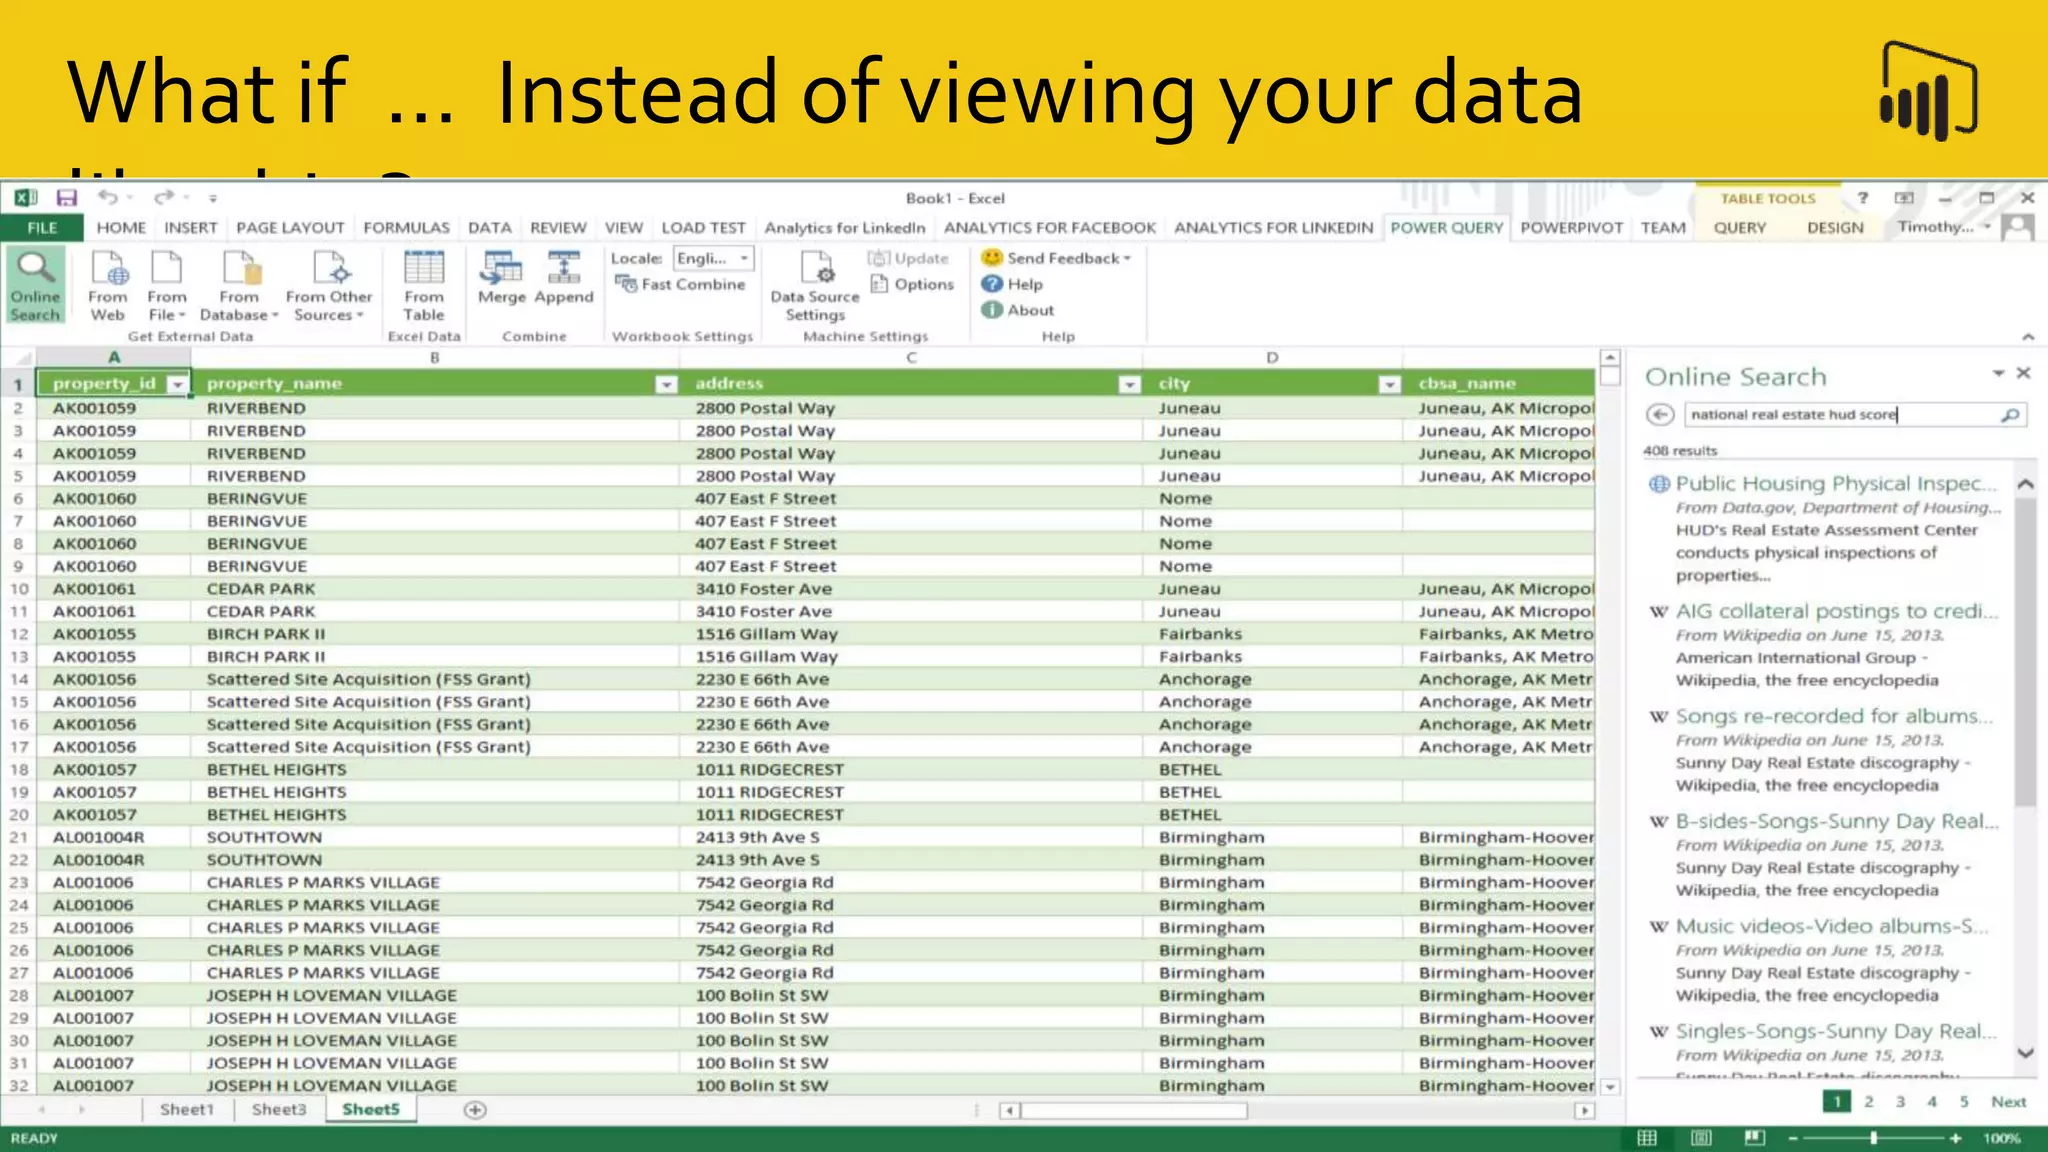Viewport: 2048px width, 1152px height.
Task: Go to results page 5
Action: pyautogui.click(x=1964, y=1102)
